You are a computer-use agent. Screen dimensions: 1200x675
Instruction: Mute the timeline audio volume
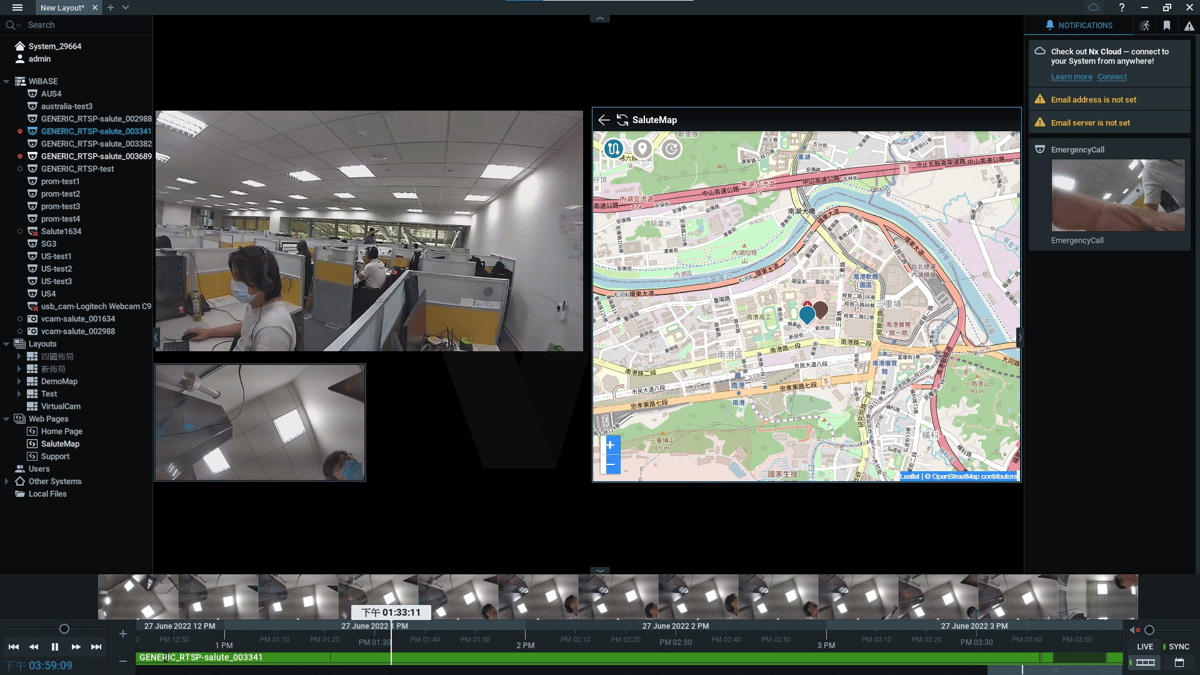point(1133,630)
